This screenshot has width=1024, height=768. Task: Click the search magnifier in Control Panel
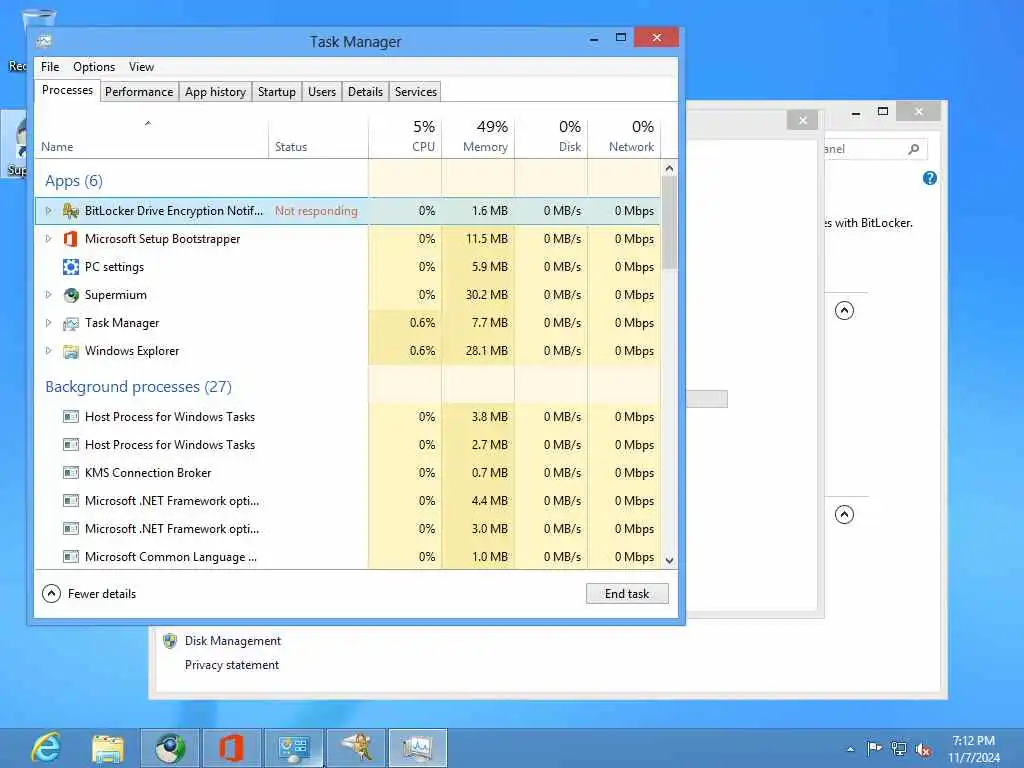pos(914,149)
